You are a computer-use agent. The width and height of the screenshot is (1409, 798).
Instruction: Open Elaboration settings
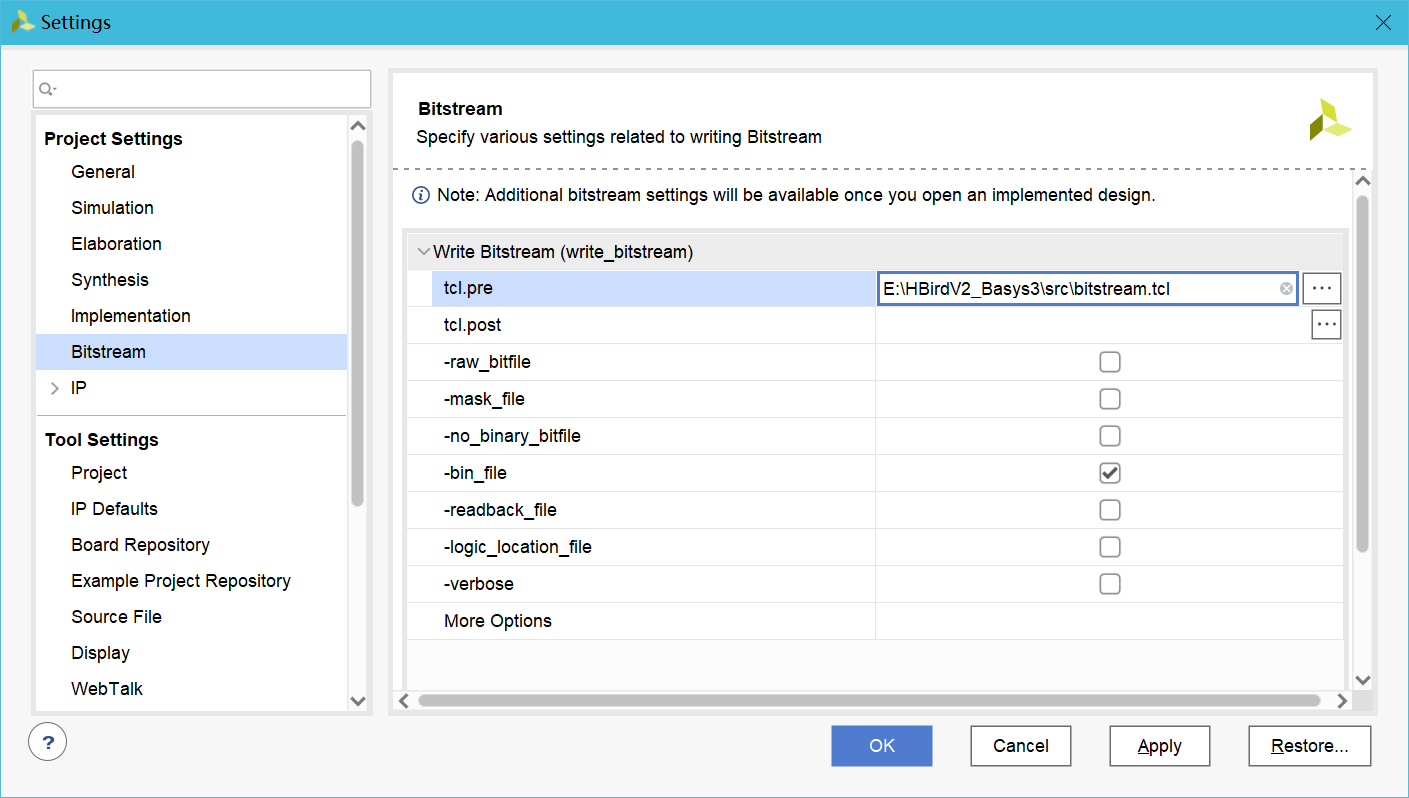(x=116, y=244)
